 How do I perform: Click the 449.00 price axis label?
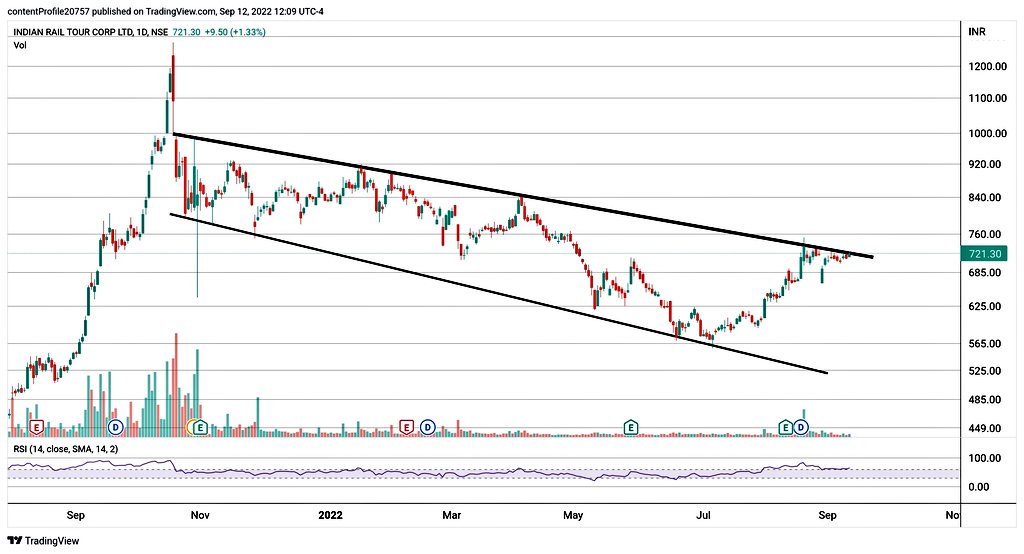click(985, 429)
